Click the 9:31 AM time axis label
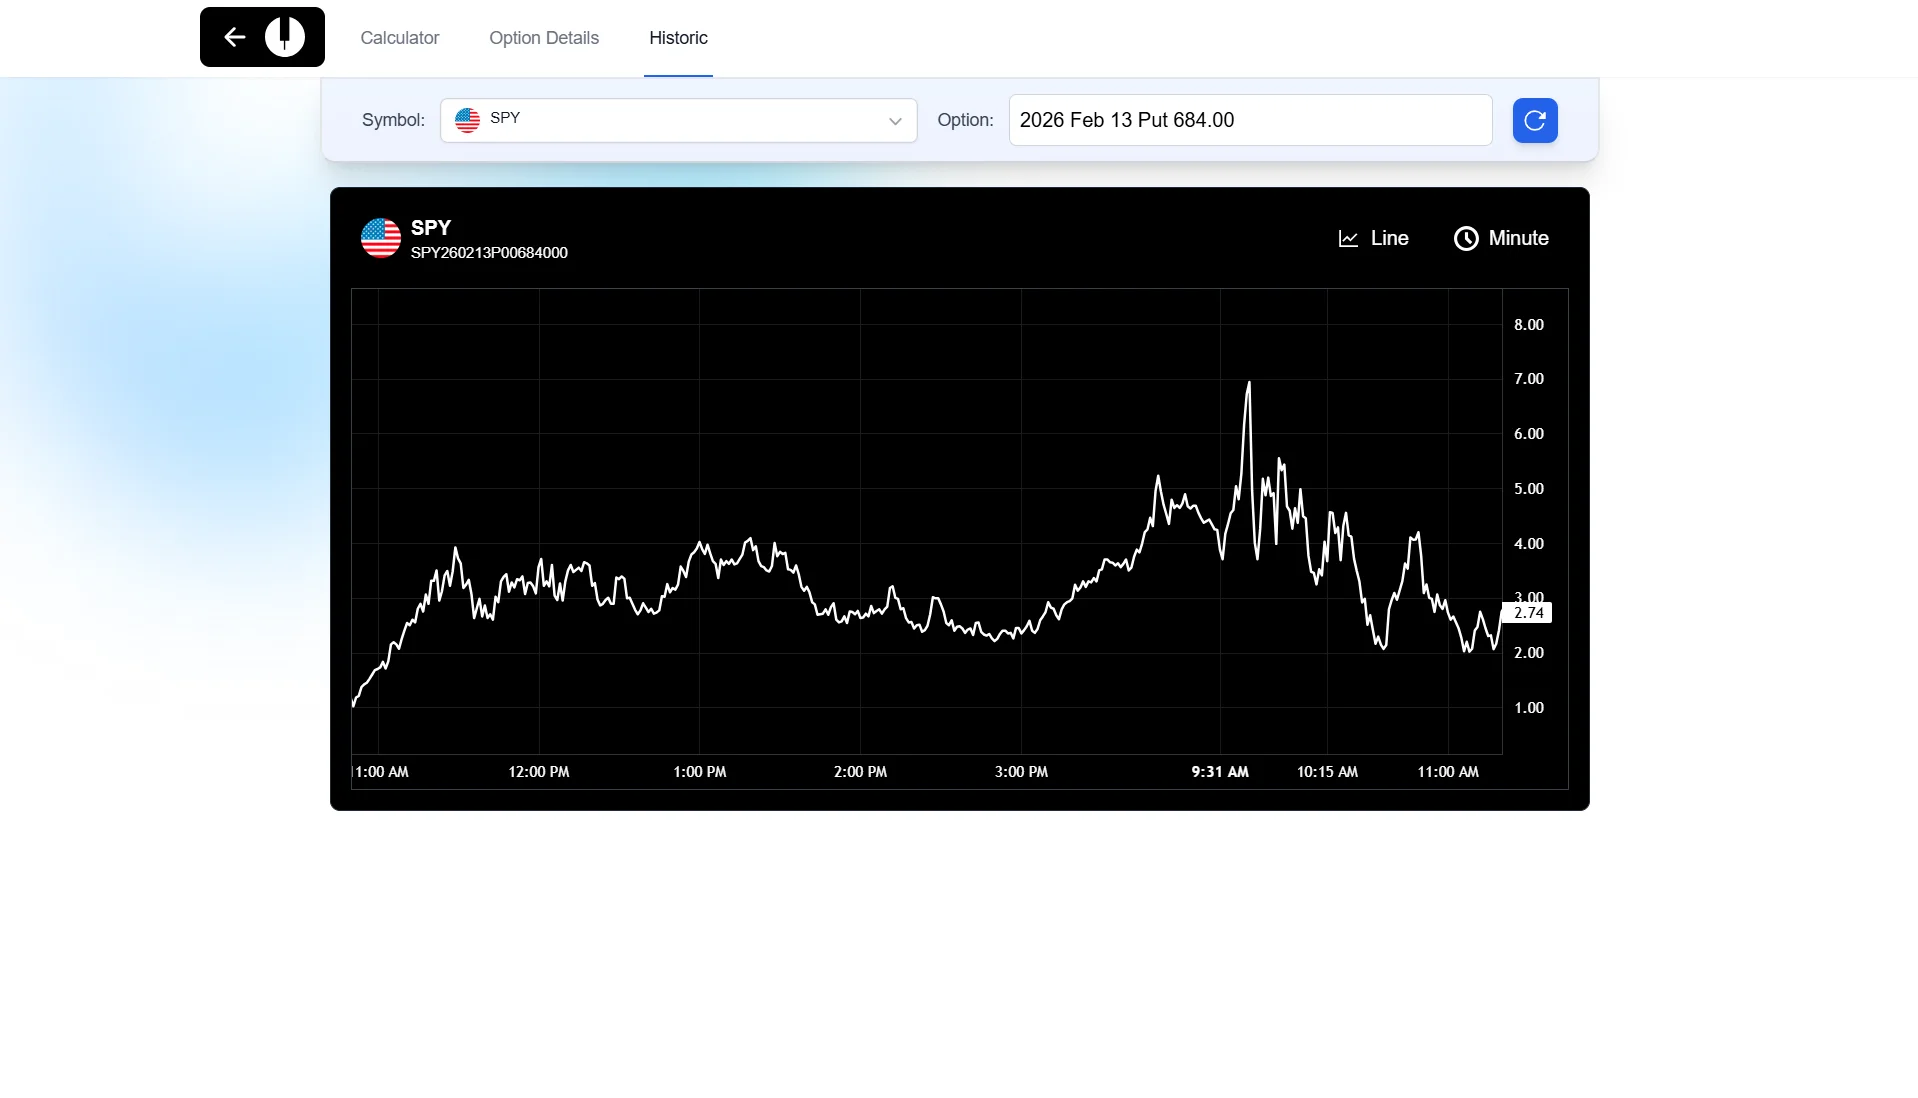The height and width of the screenshot is (1098, 1918). pyautogui.click(x=1220, y=772)
